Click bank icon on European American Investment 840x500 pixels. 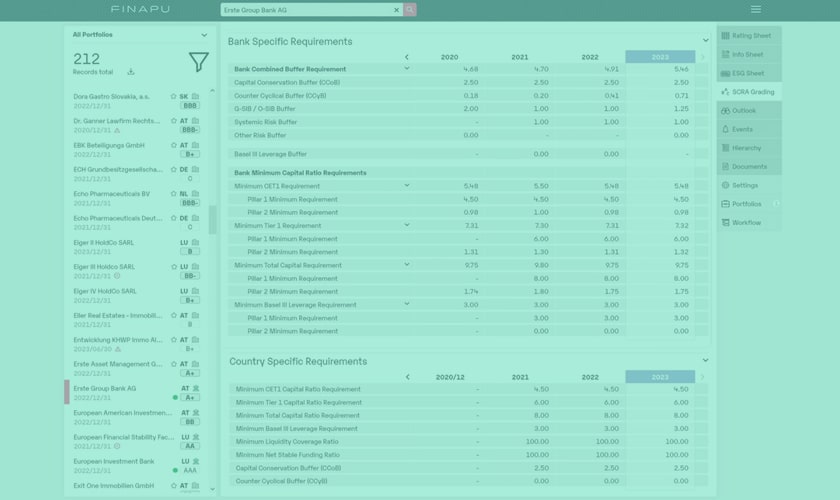pos(196,413)
